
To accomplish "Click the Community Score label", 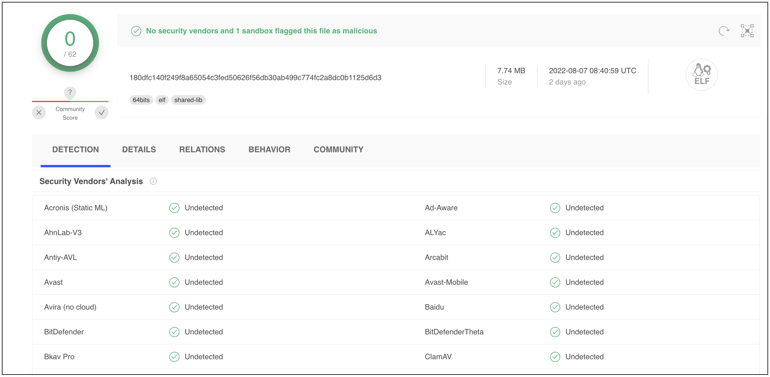I will pos(70,113).
